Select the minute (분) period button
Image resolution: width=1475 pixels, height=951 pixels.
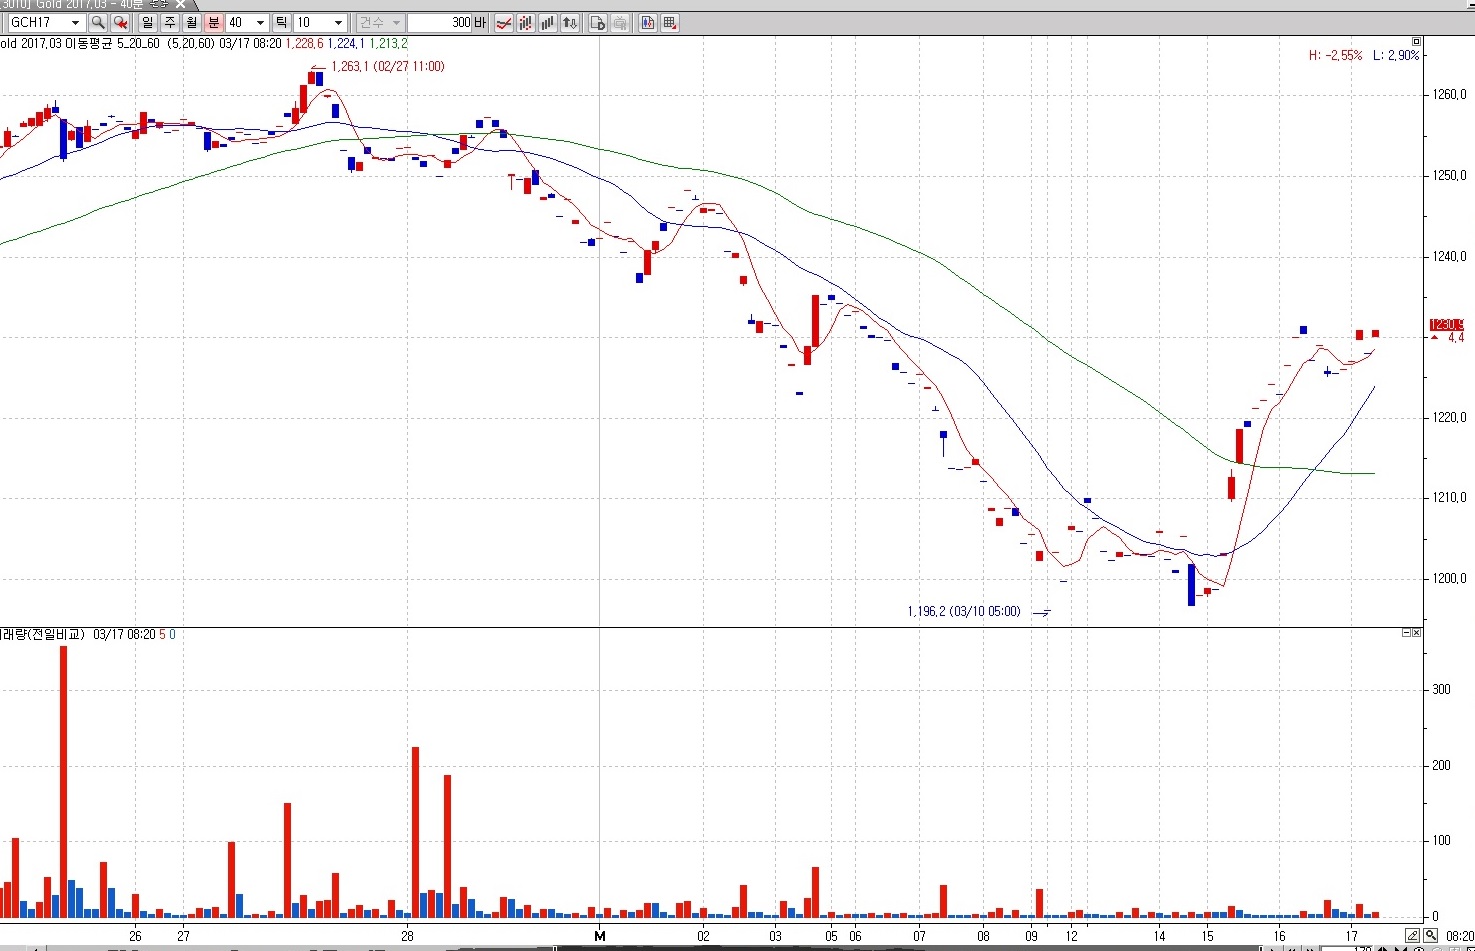point(214,22)
